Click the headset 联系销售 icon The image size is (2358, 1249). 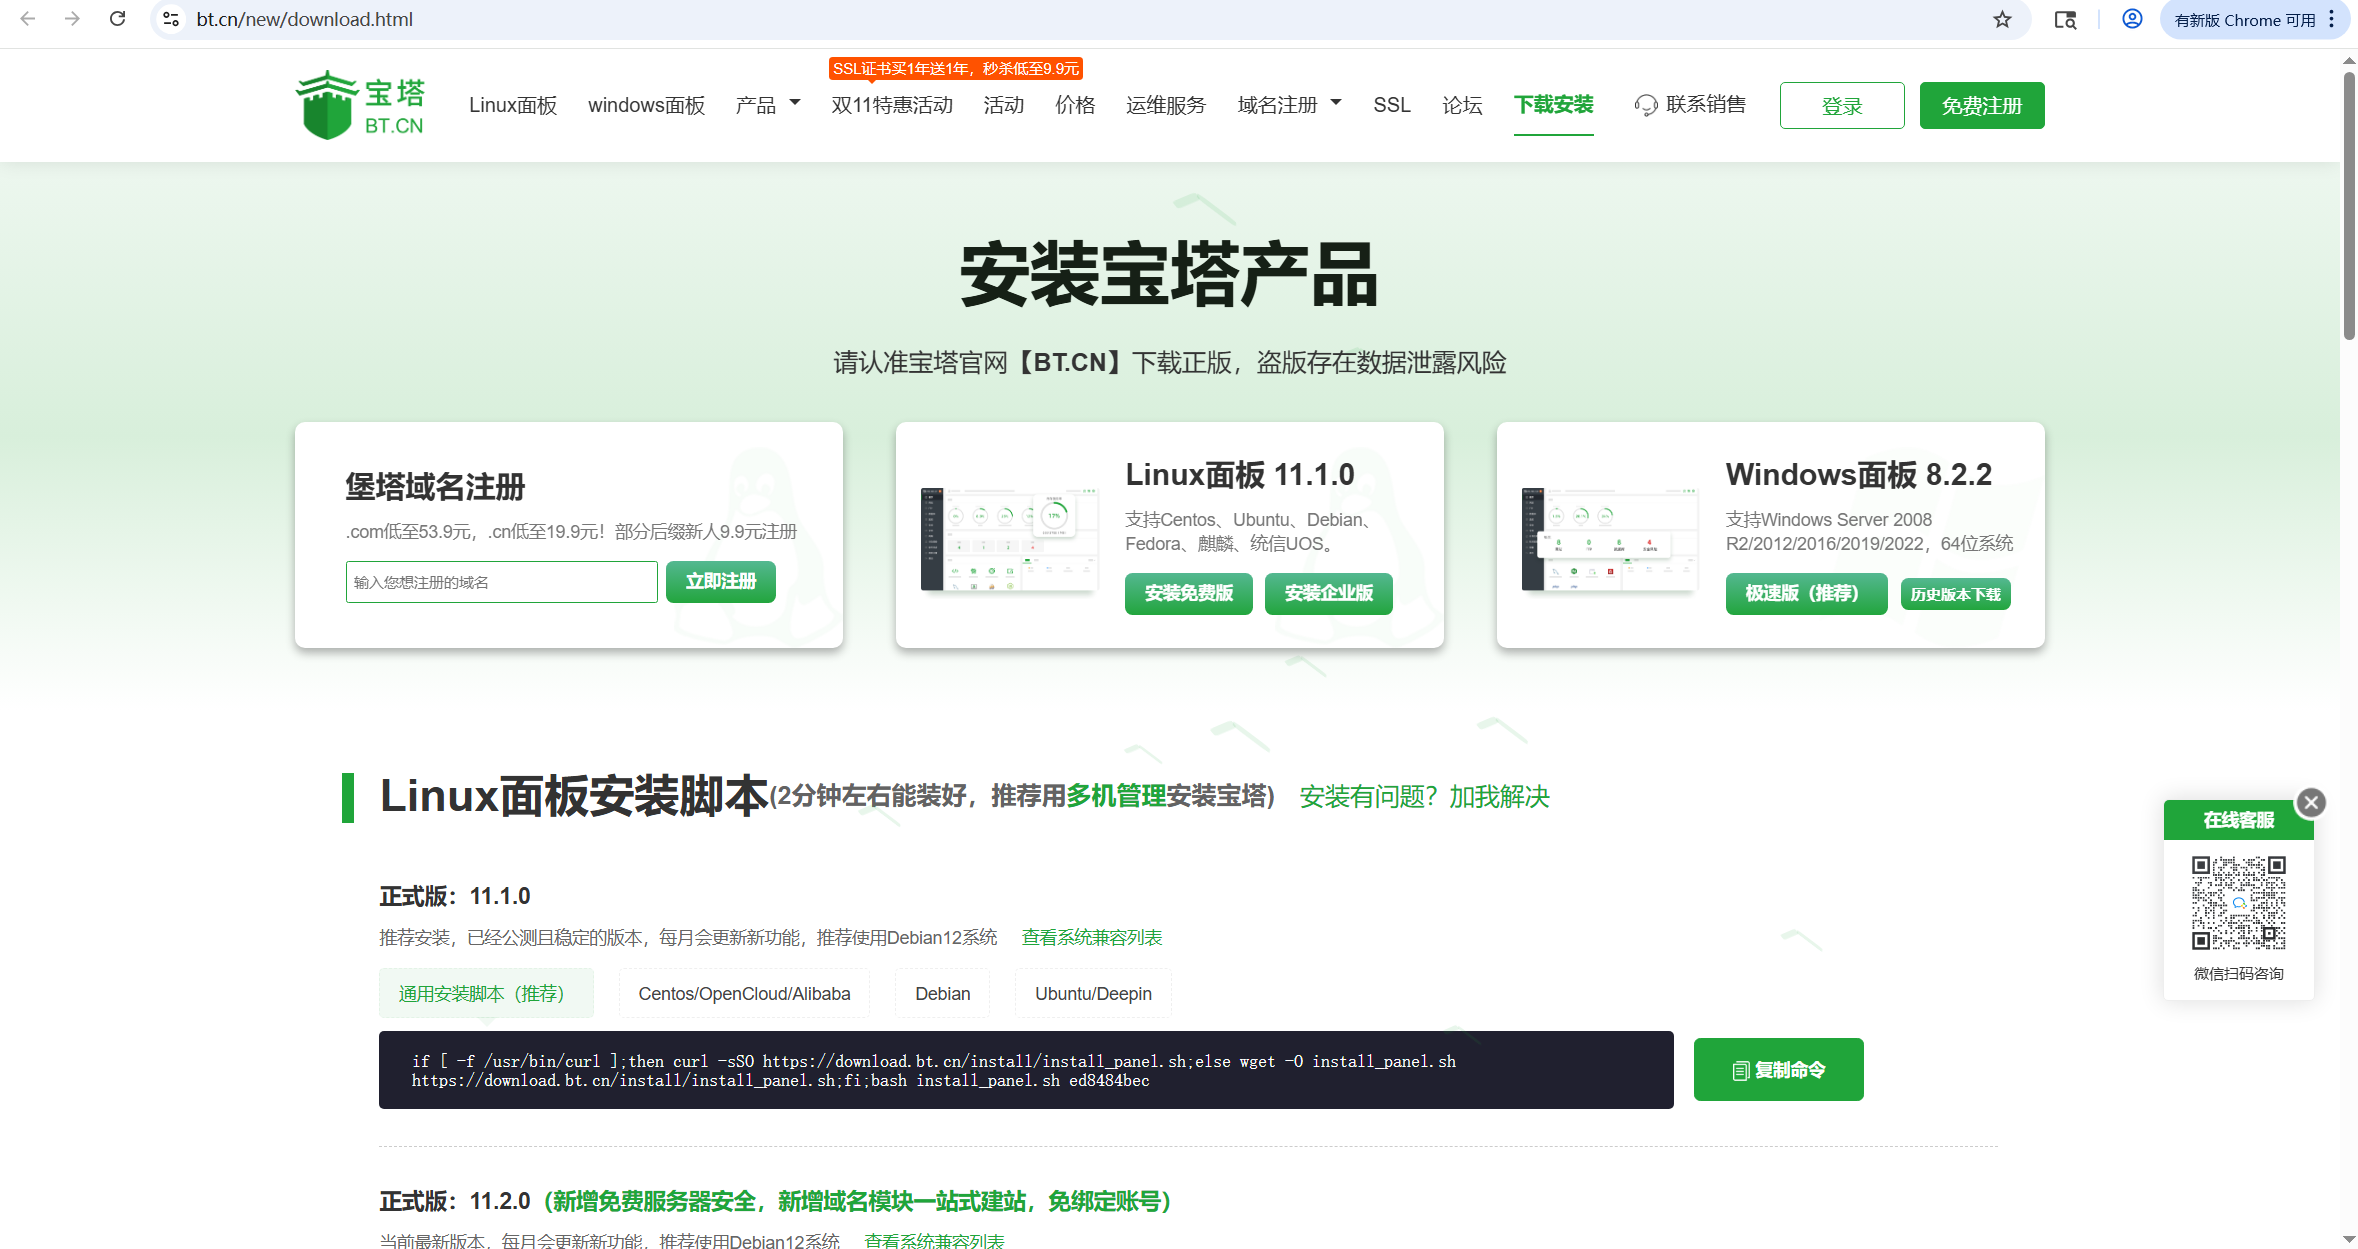tap(1645, 106)
